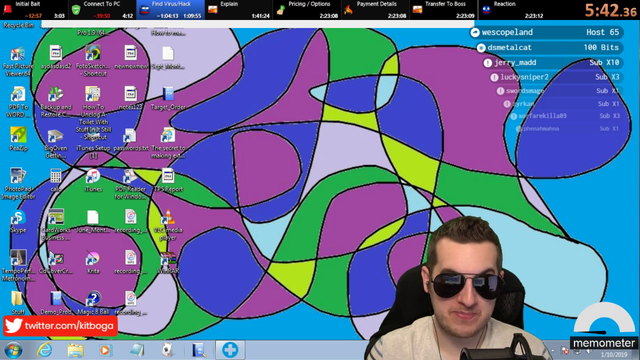The height and width of the screenshot is (360, 640).
Task: Launch the Krita desktop shortcut
Action: (93, 262)
